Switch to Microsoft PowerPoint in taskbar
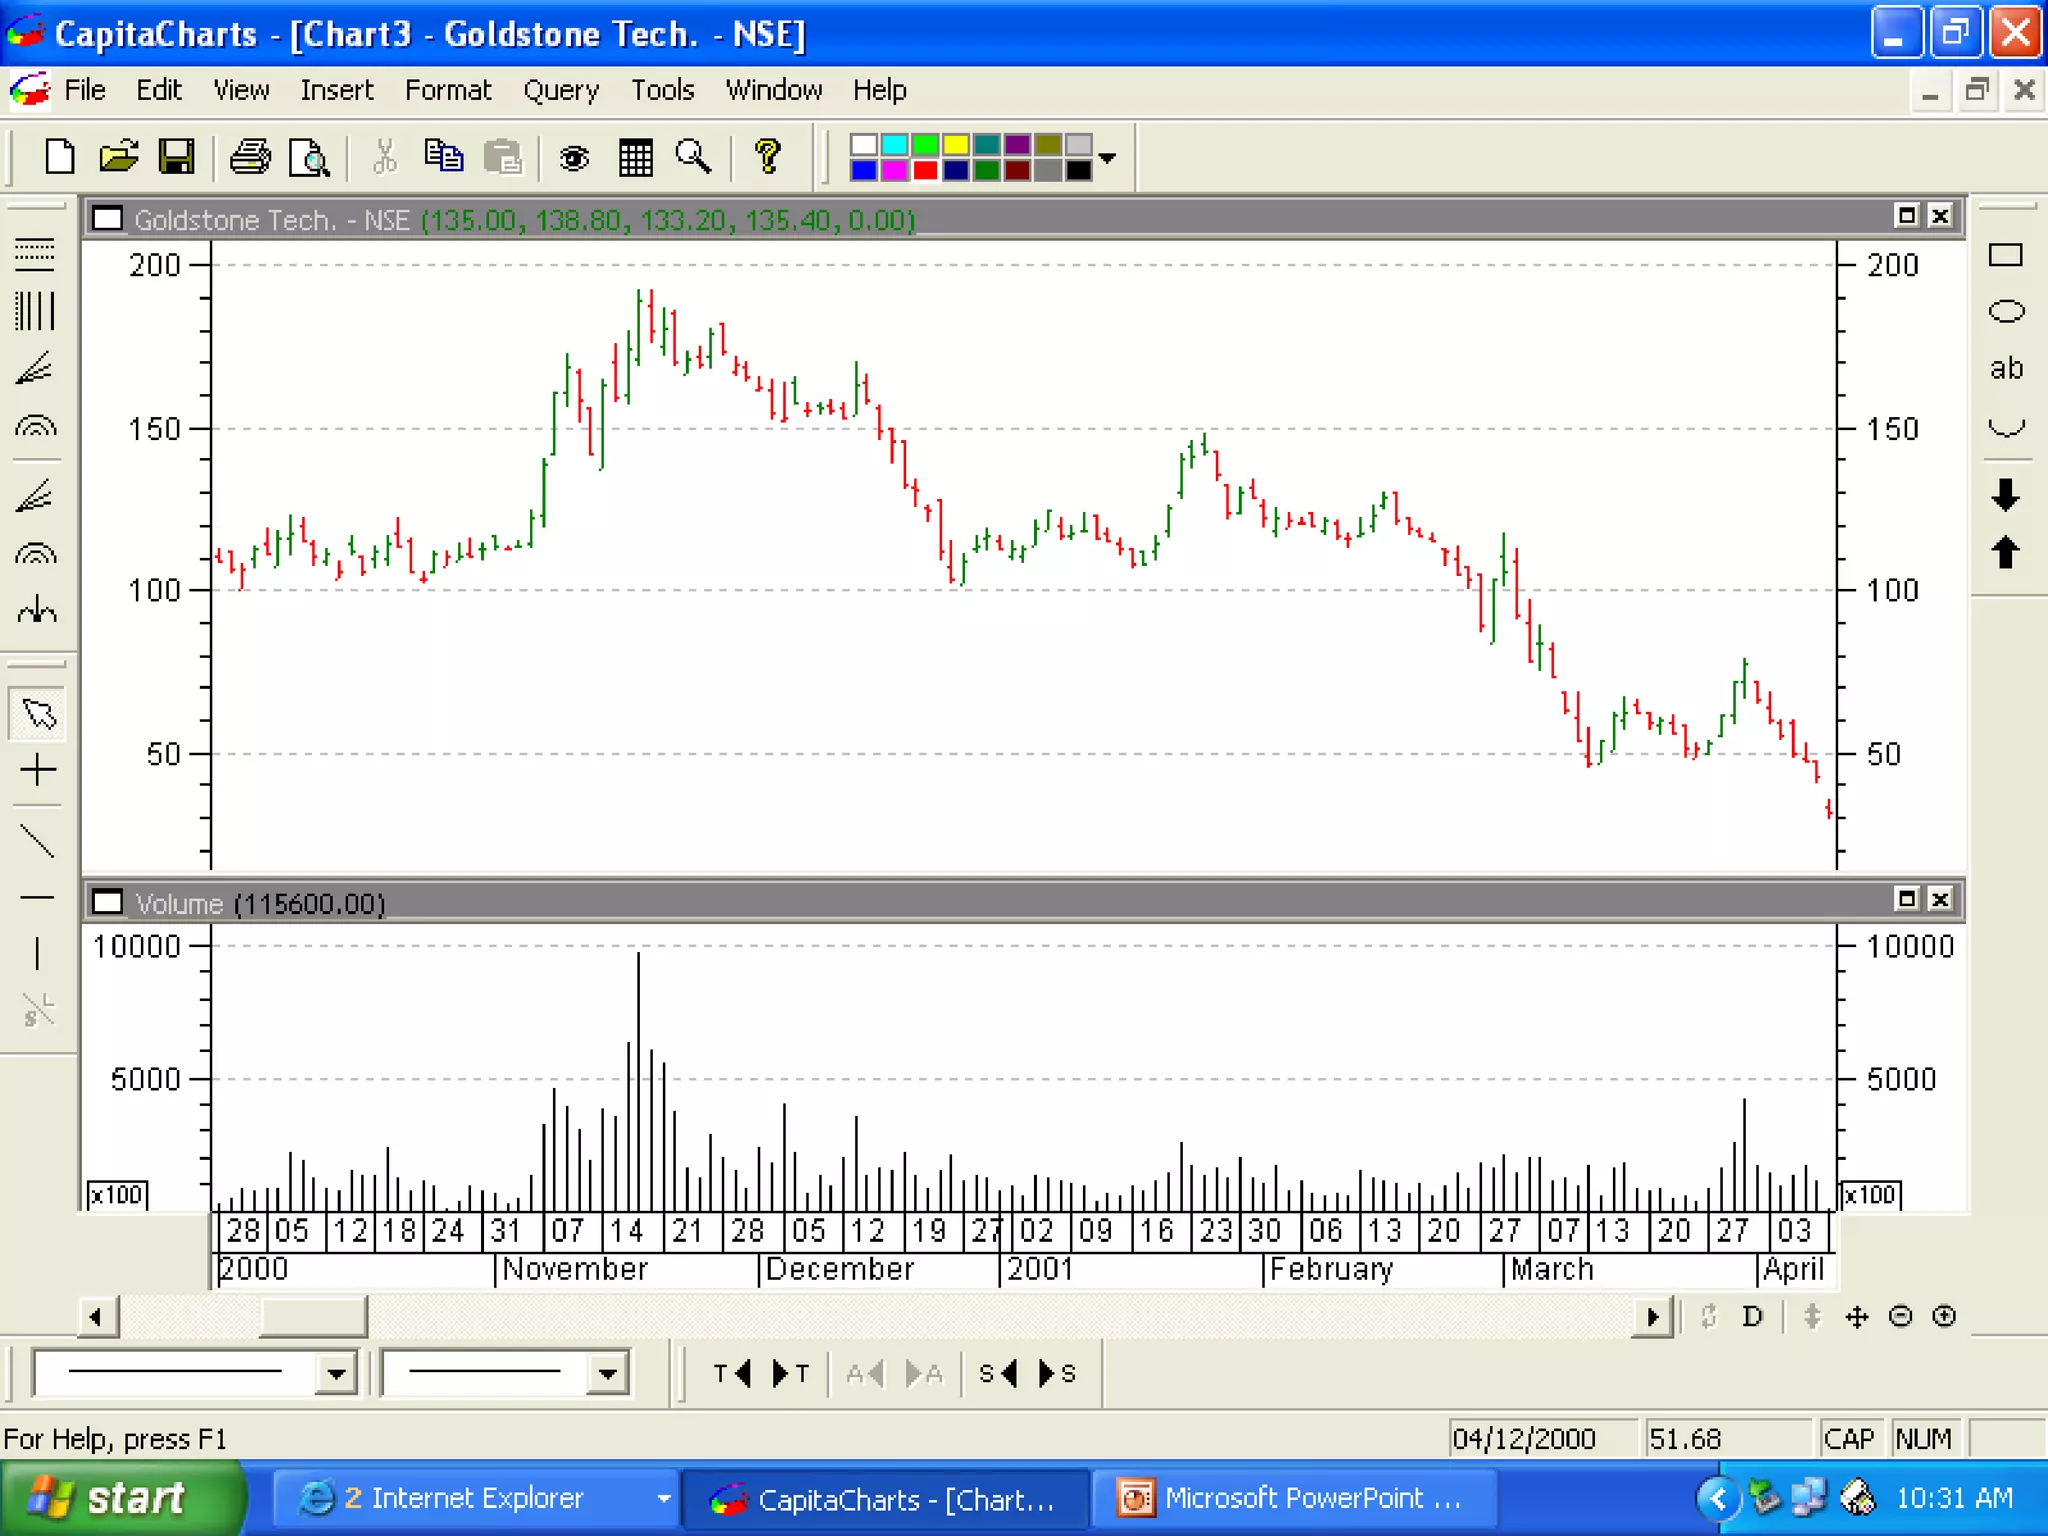2048x1536 pixels. 1293,1498
